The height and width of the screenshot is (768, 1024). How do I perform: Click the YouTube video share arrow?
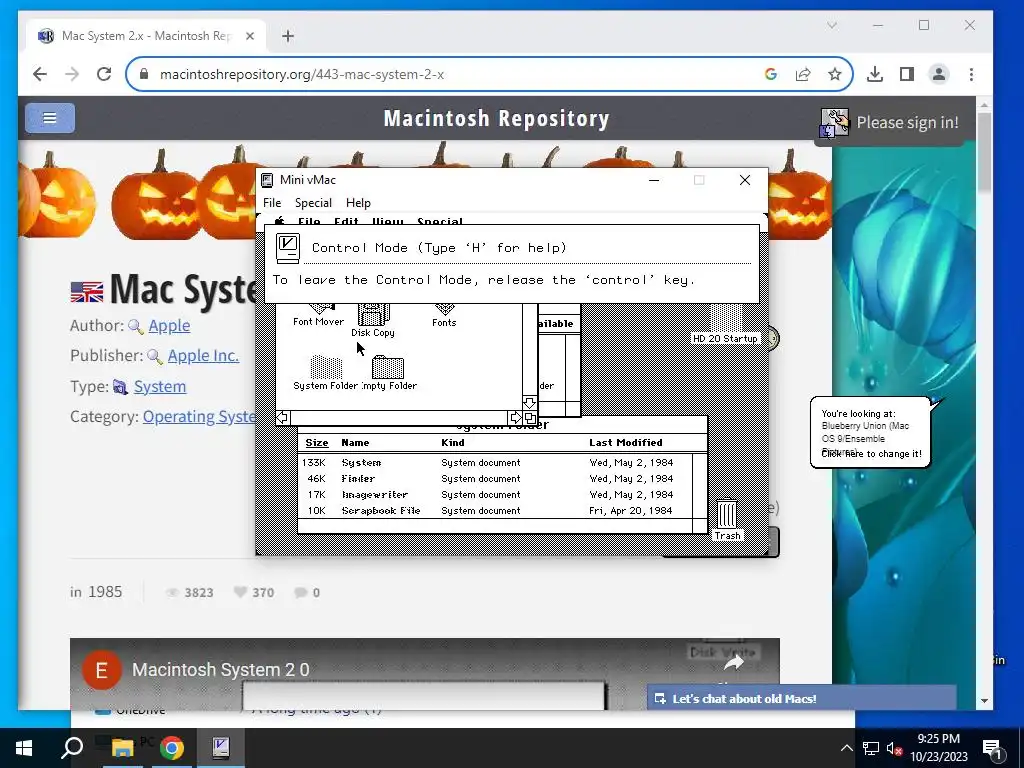(734, 664)
